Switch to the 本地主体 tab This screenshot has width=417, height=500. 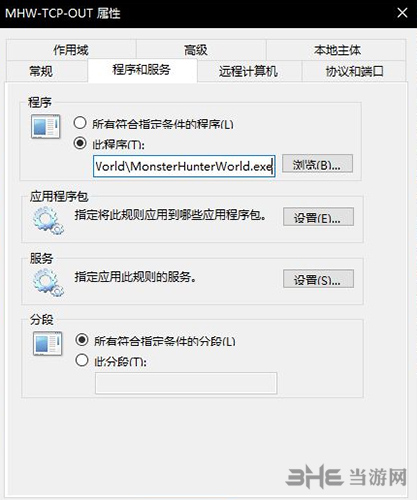tap(336, 50)
